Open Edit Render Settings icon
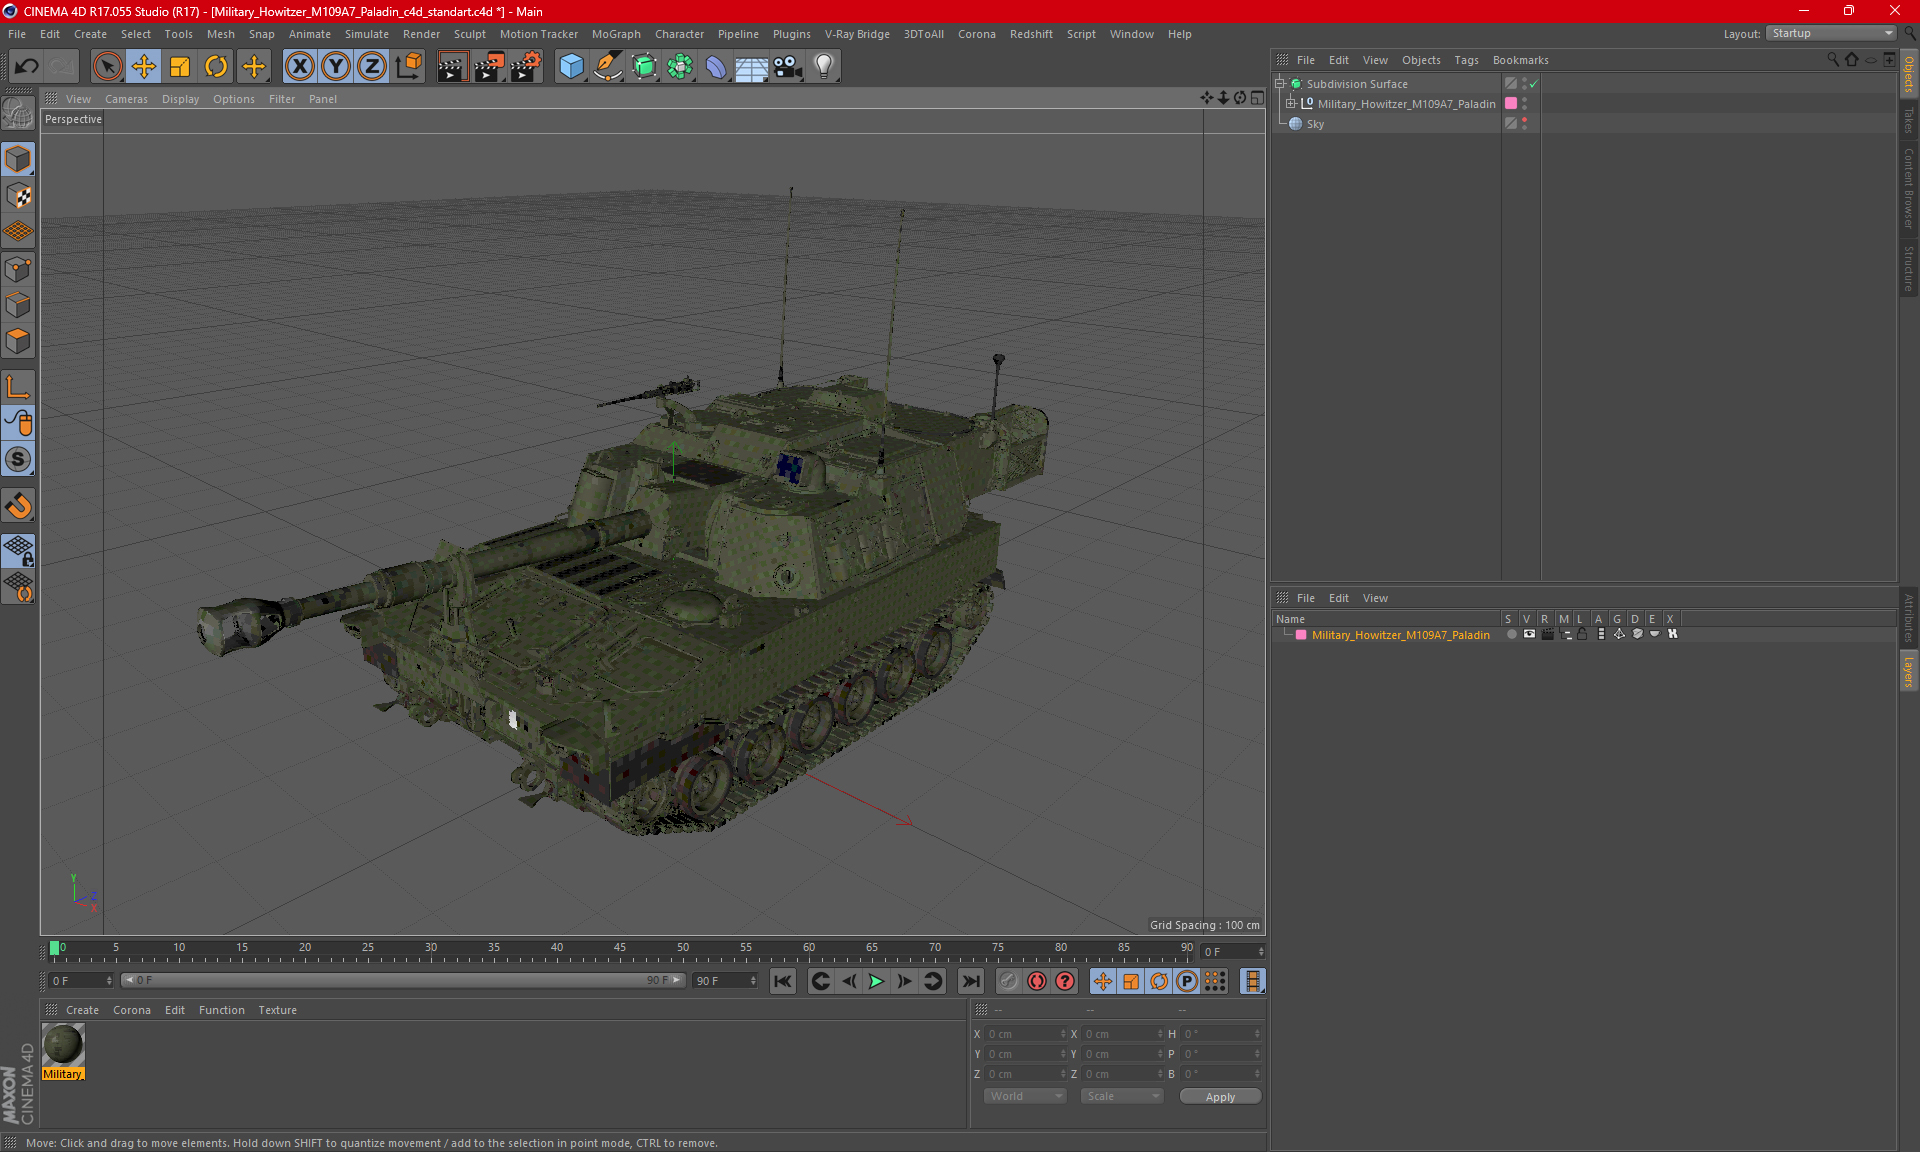 coord(526,66)
